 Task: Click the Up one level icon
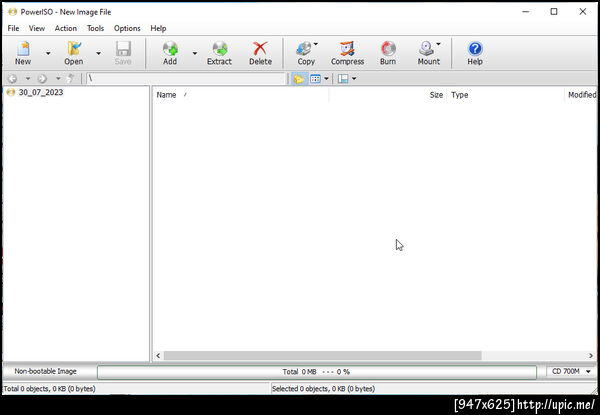point(70,79)
